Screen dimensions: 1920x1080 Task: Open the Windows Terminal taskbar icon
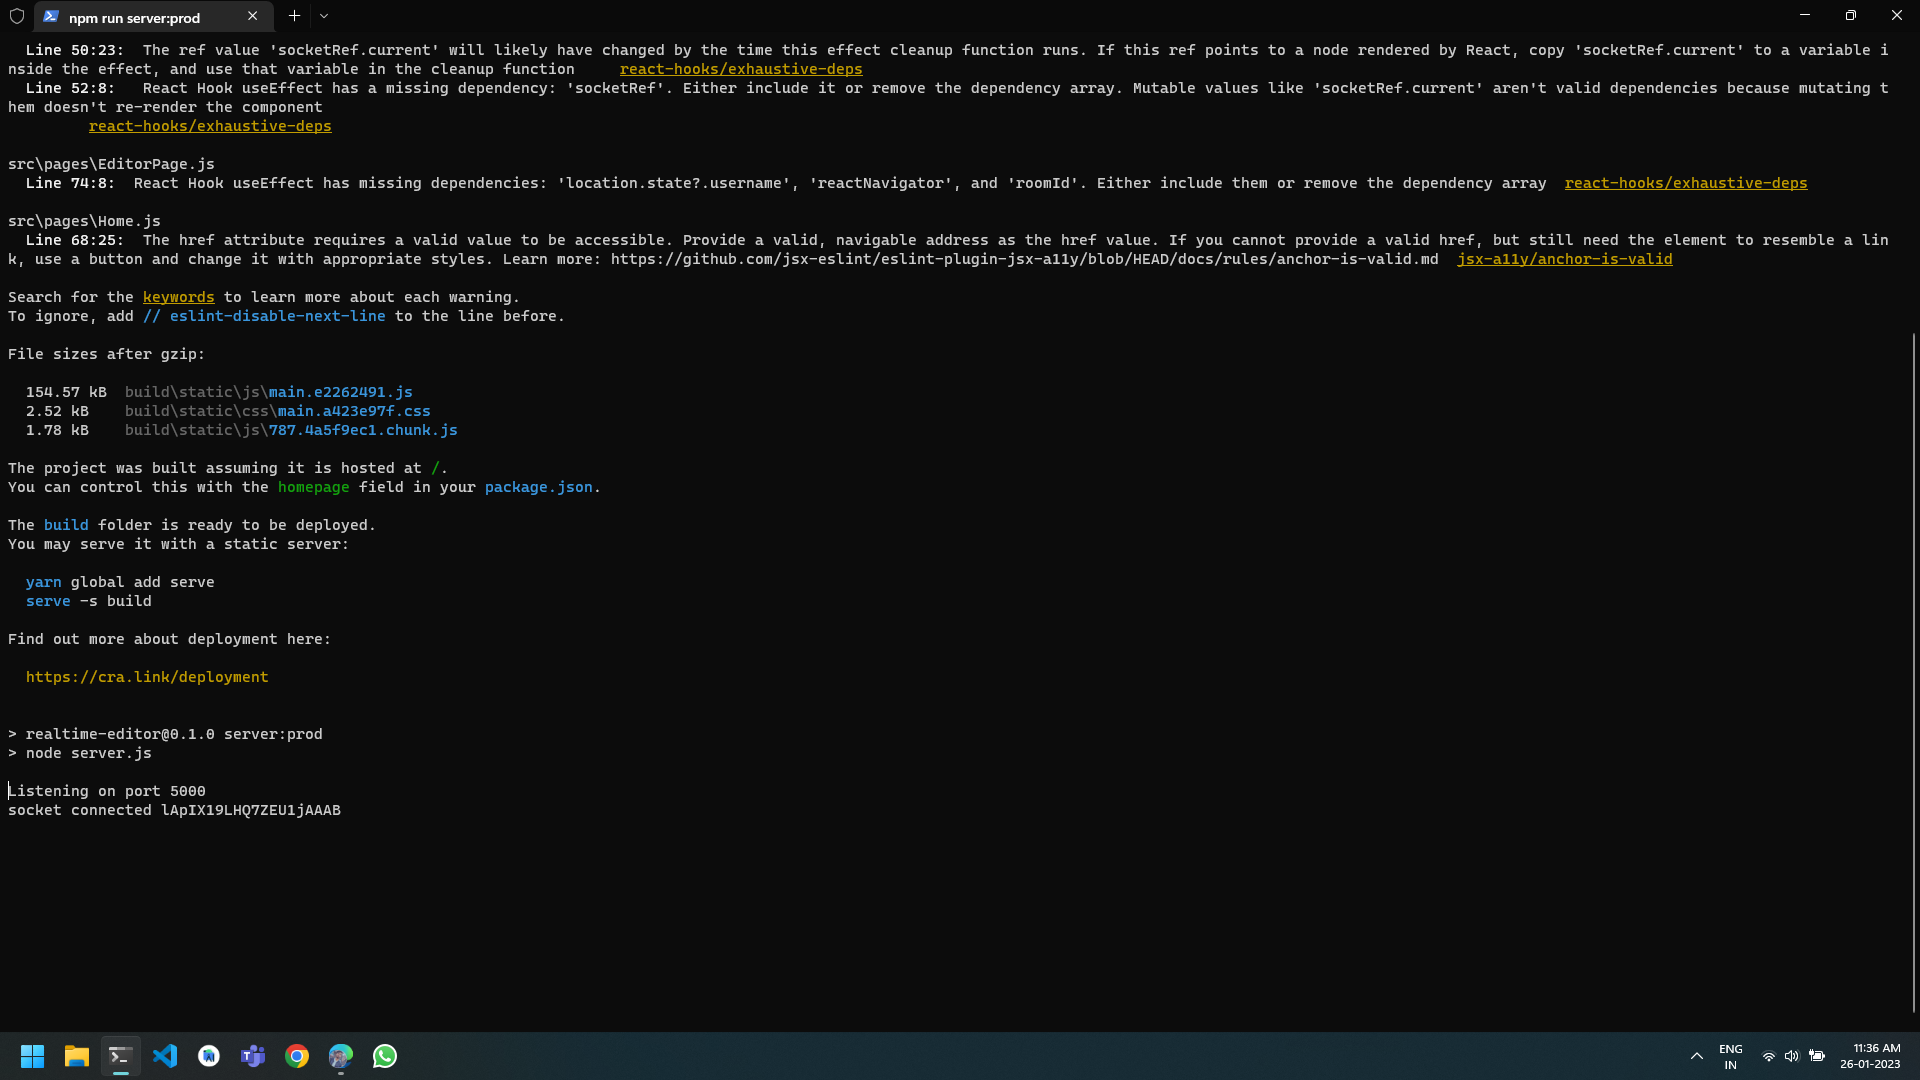point(120,1056)
